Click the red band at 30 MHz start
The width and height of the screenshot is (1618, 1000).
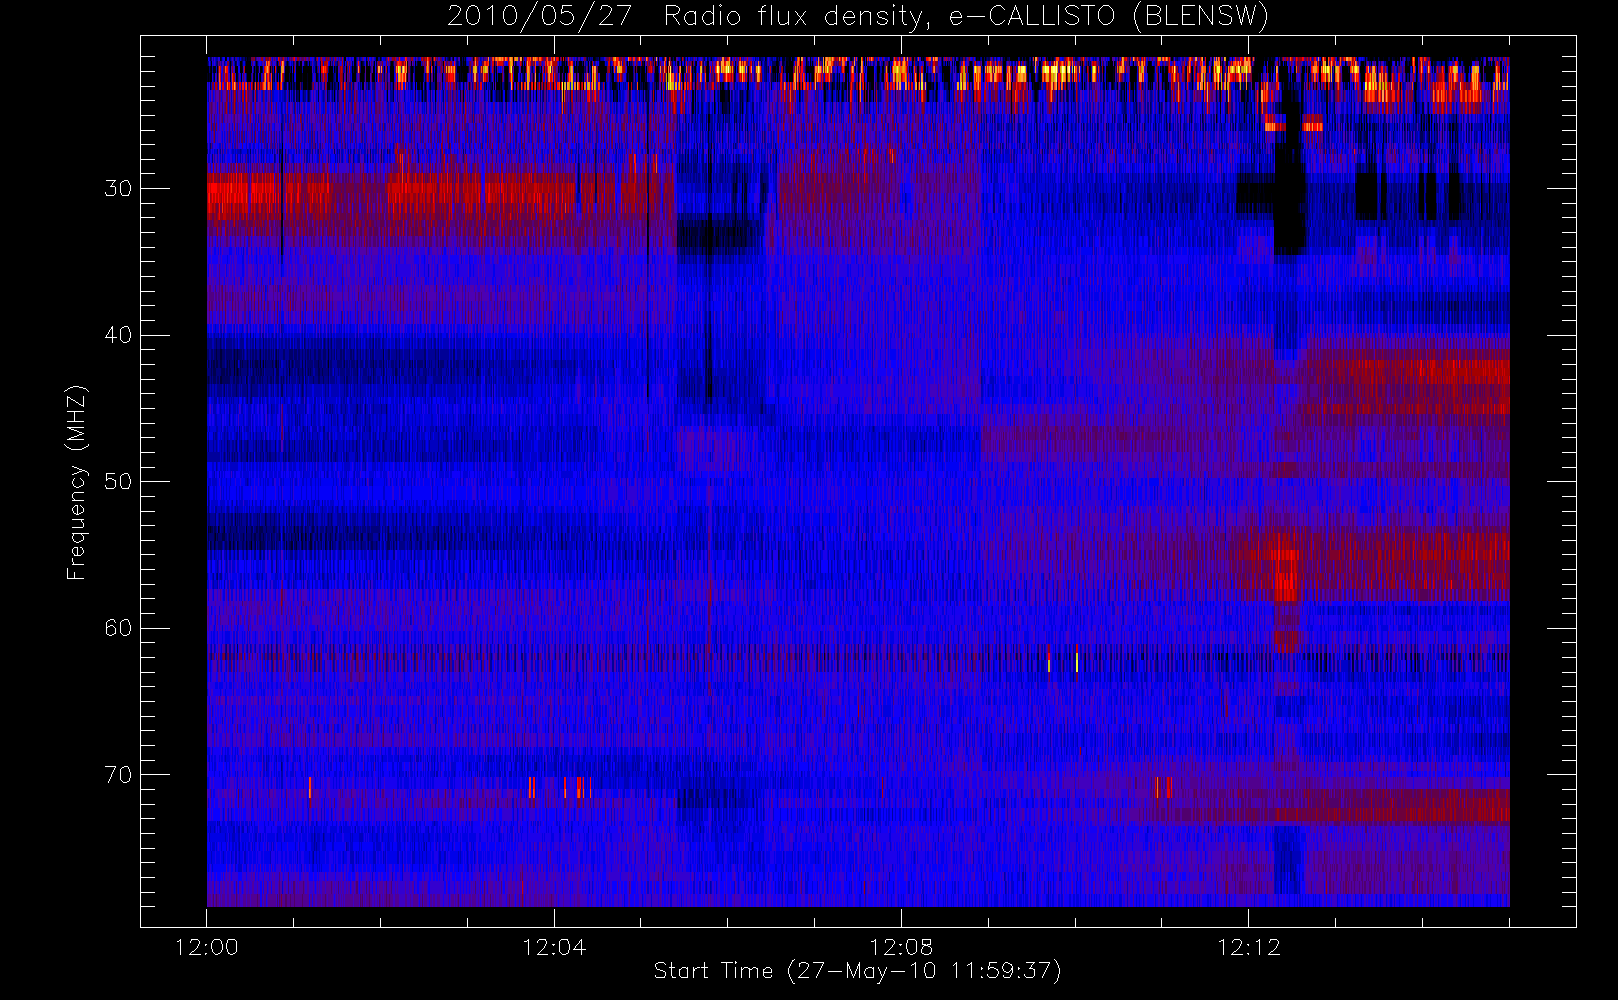[x=268, y=195]
